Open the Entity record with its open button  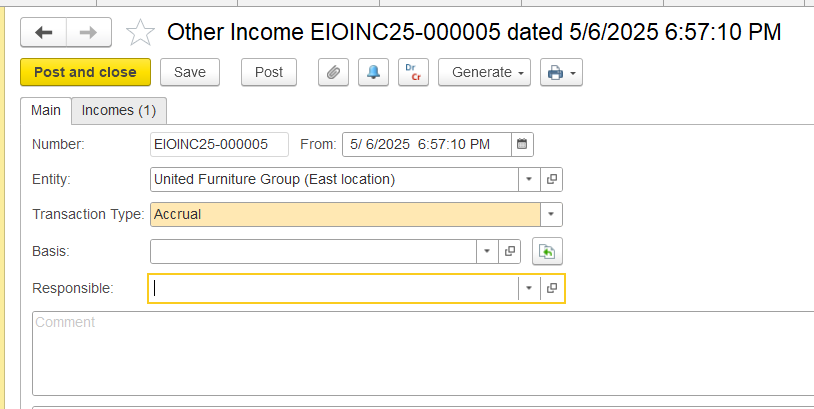(x=552, y=179)
